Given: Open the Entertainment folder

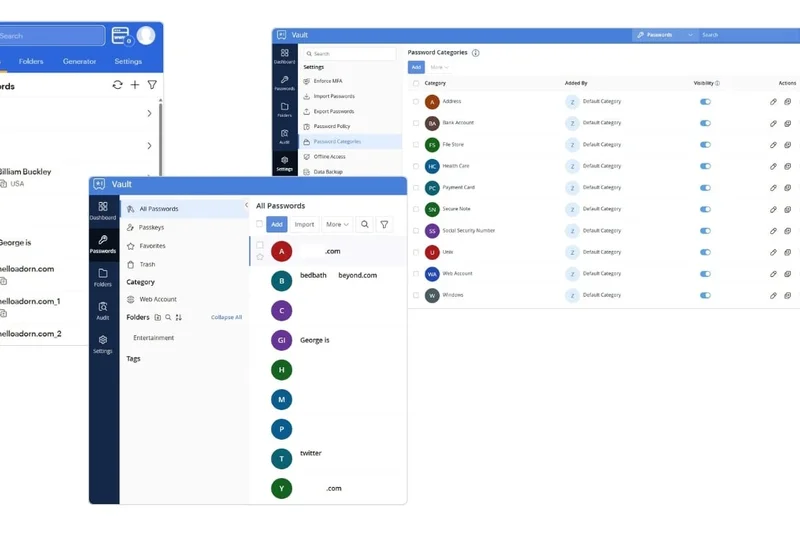Looking at the screenshot, I should tap(154, 338).
